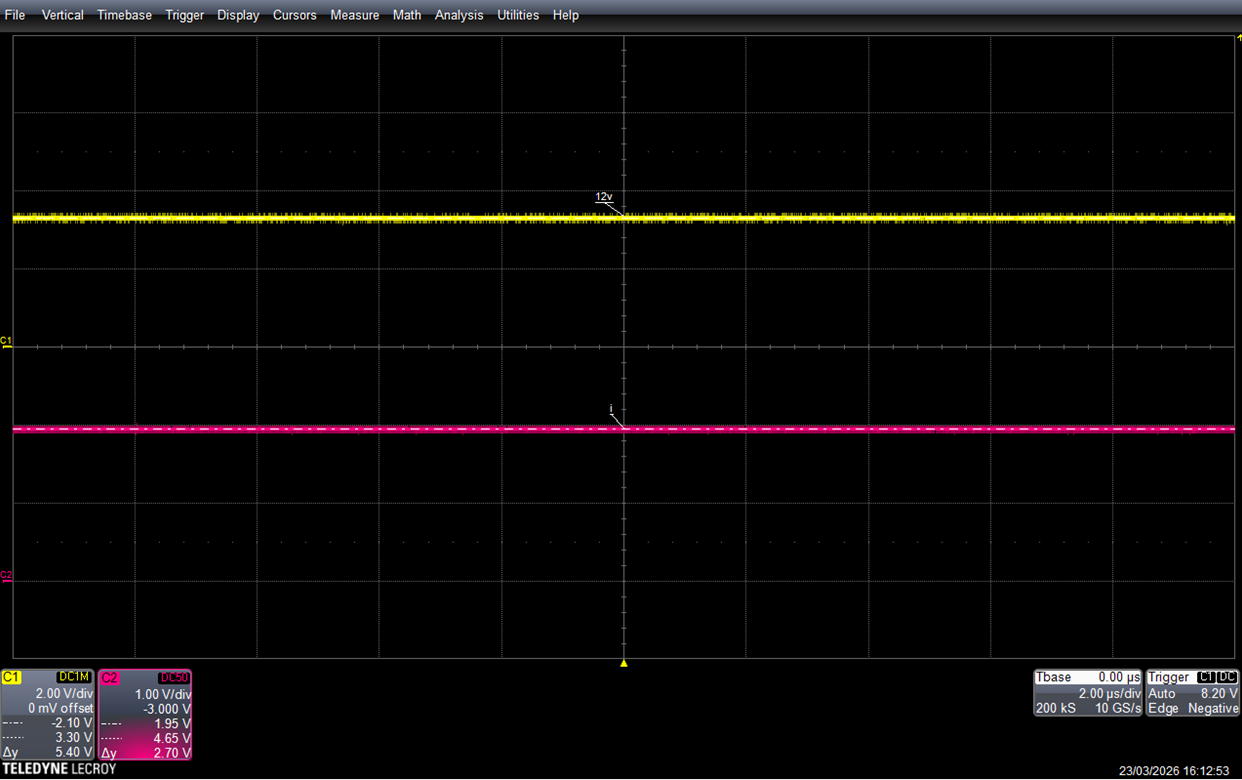
Task: Open the Trigger descriptor box
Action: coord(1193,693)
